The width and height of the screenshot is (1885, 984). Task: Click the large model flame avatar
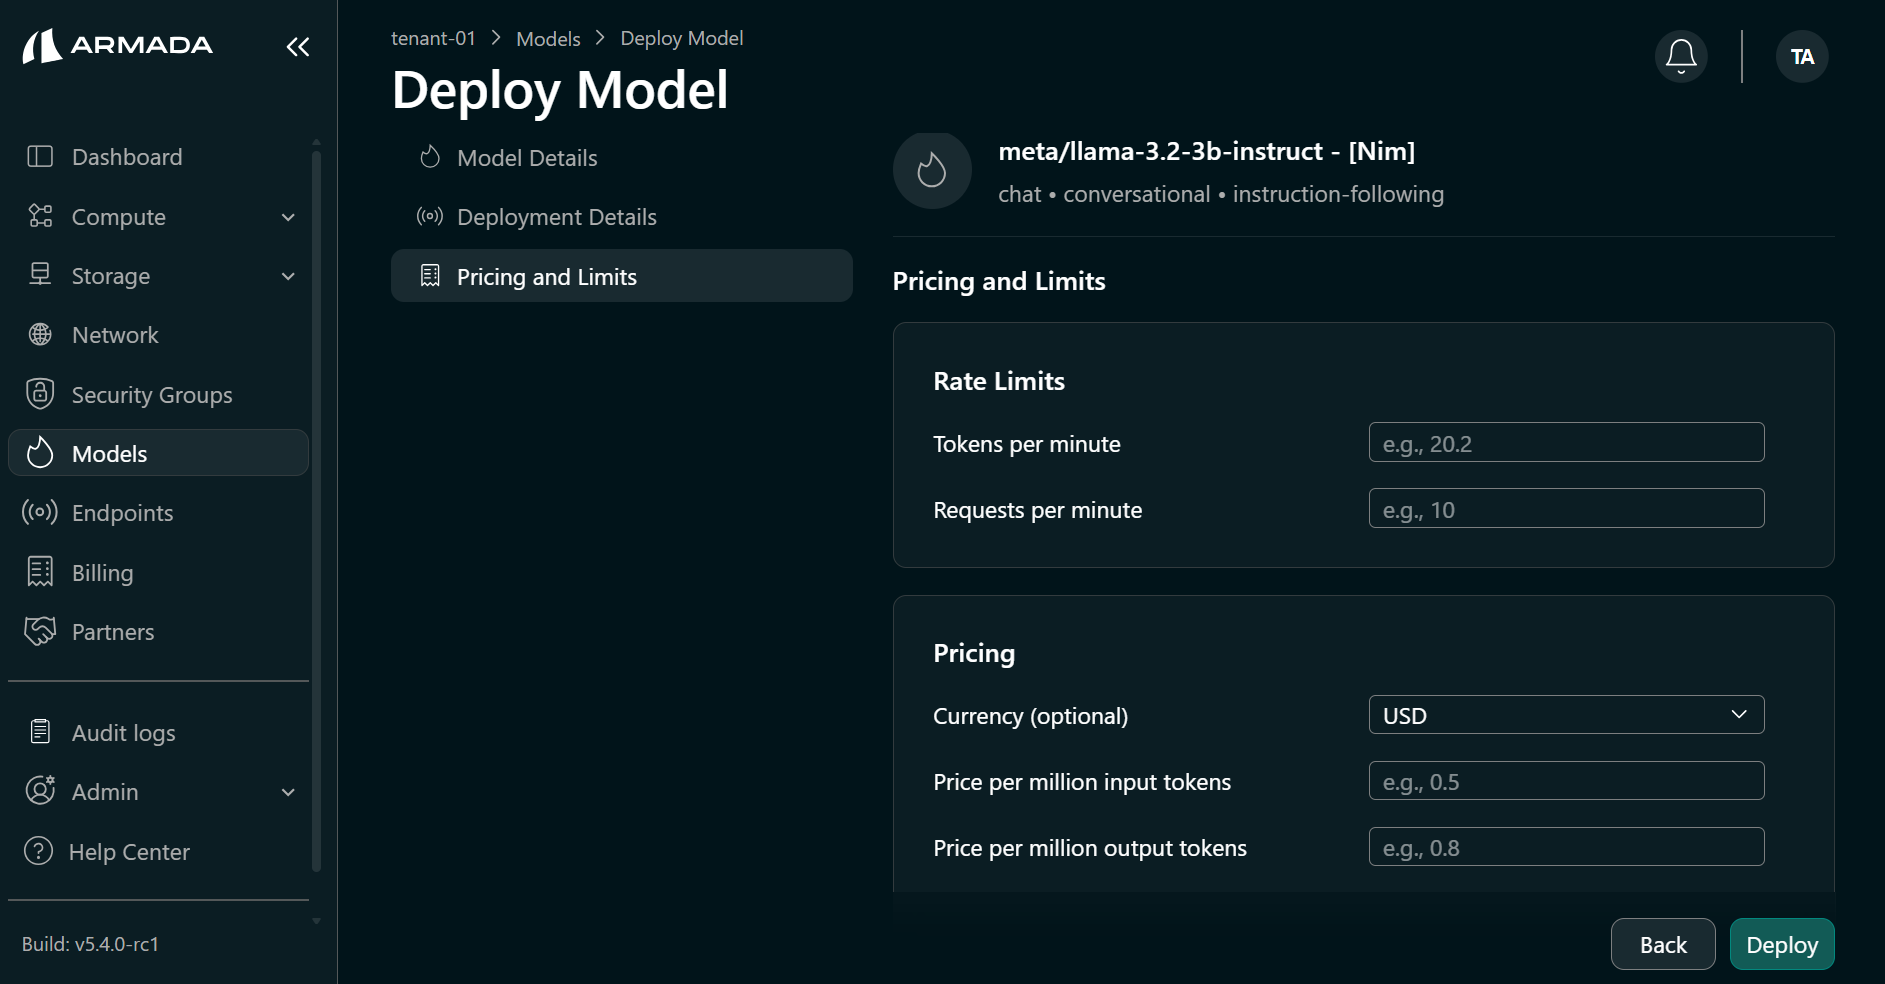932,170
